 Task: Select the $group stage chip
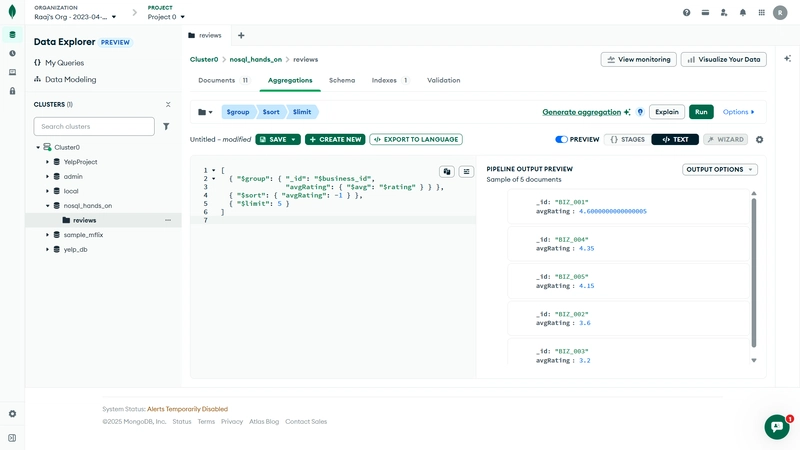[x=238, y=112]
